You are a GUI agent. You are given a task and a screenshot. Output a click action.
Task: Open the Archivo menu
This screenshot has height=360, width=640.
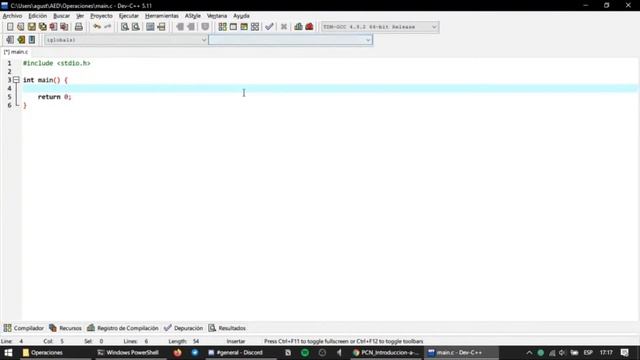(12, 16)
